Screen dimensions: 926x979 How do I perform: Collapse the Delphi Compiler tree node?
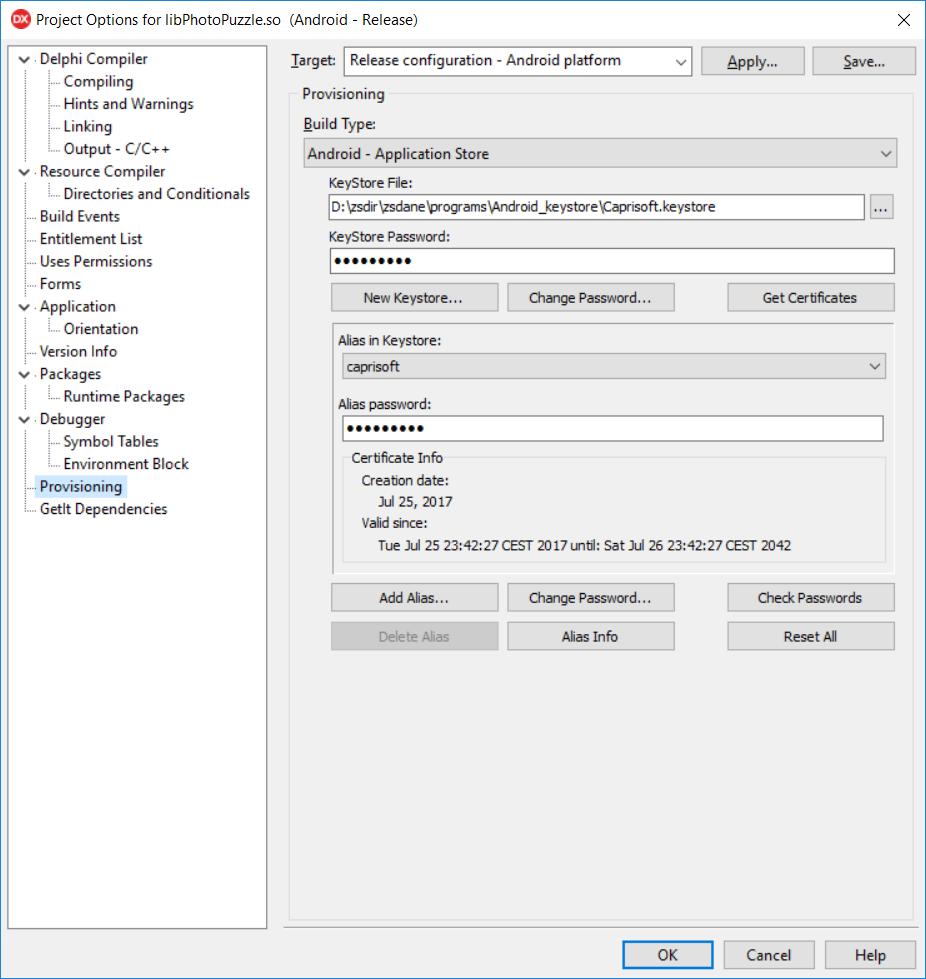click(x=24, y=59)
